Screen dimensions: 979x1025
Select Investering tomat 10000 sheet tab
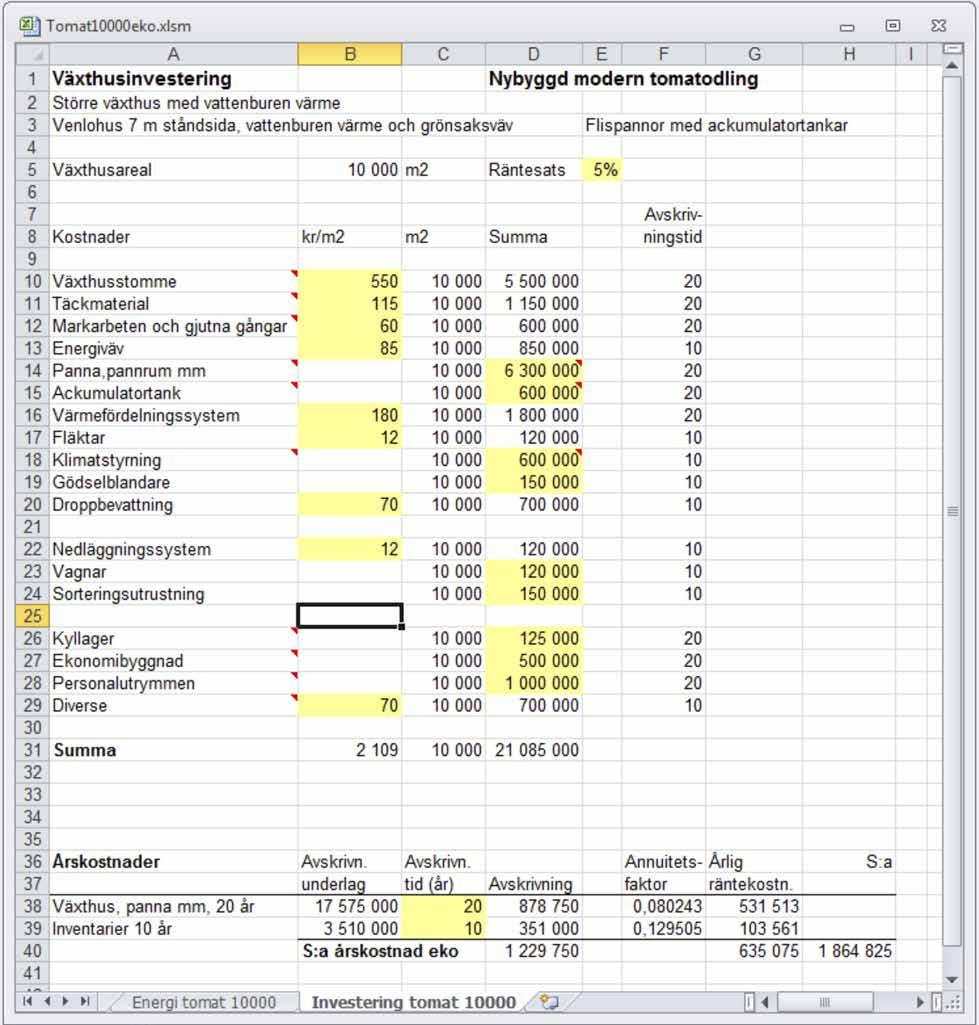tap(414, 1002)
